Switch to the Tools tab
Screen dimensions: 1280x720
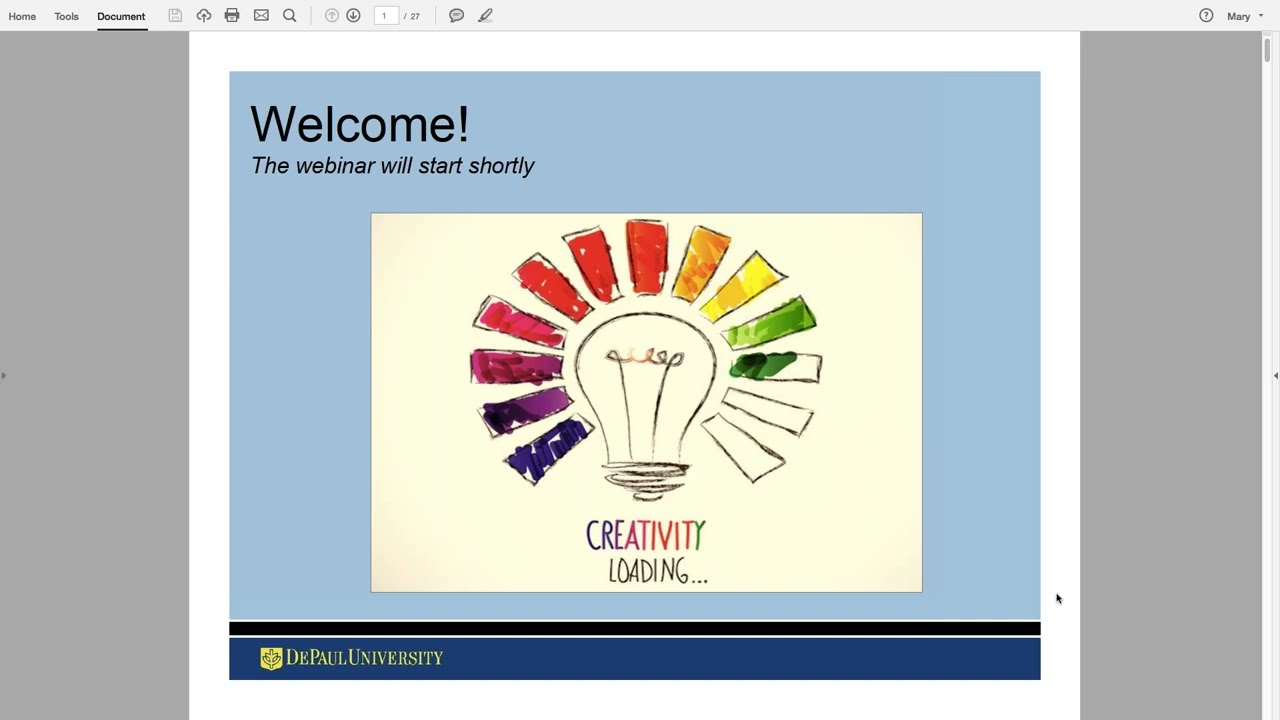pos(66,16)
